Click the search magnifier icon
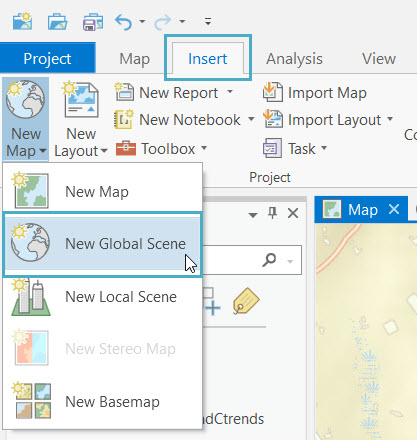Screen dimensions: 417x440 tap(269, 260)
